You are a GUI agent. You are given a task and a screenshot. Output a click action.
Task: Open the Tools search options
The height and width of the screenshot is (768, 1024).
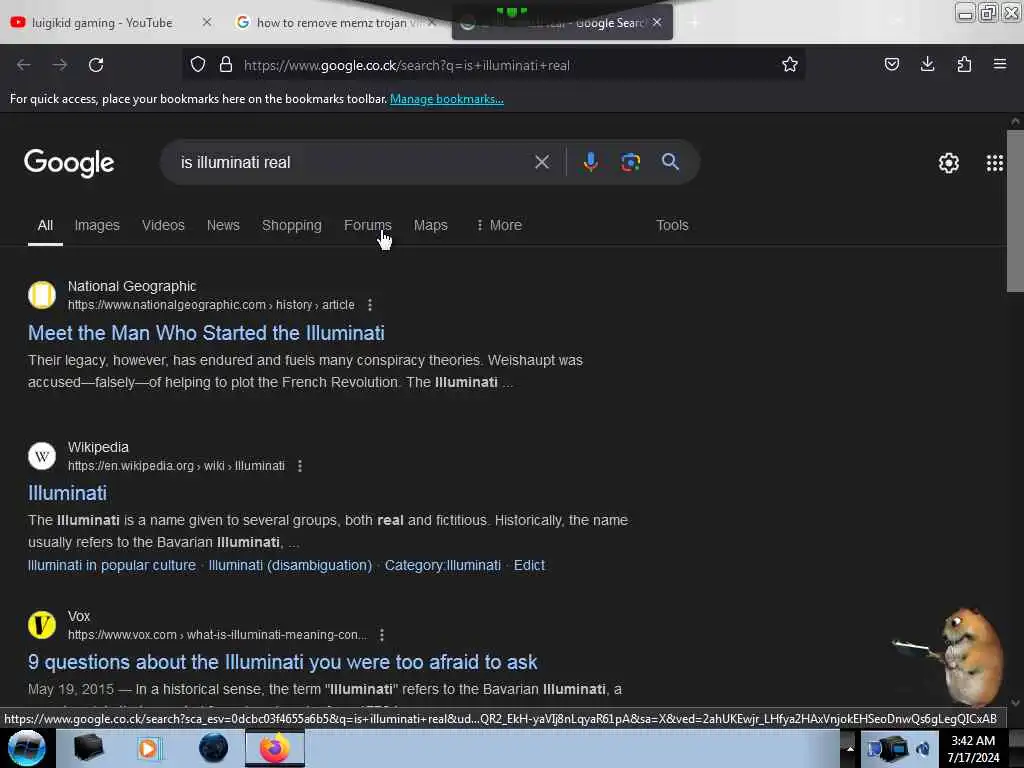[x=672, y=225]
